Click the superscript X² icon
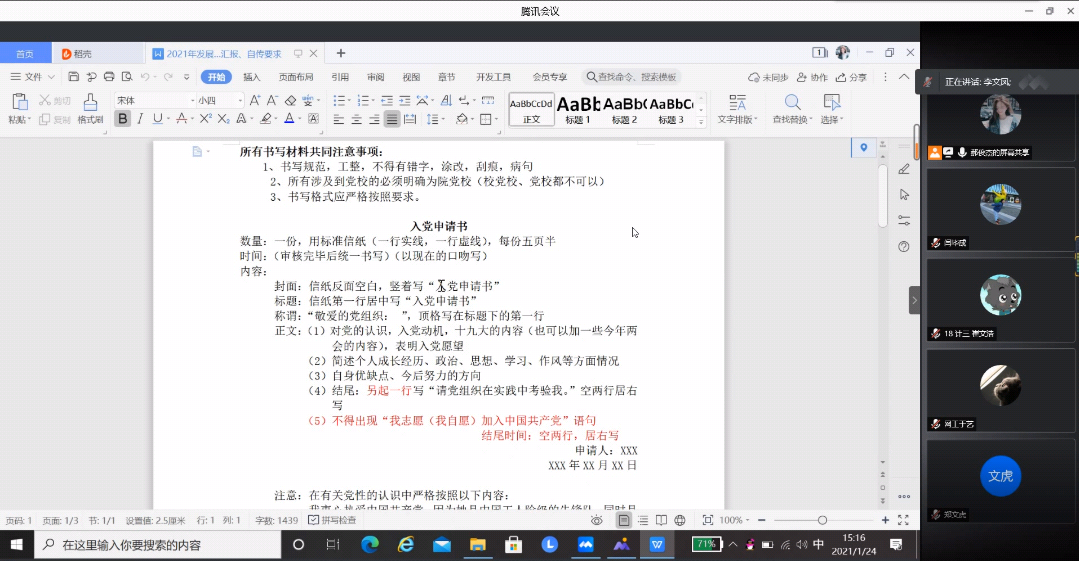The image size is (1079, 561). (204, 119)
